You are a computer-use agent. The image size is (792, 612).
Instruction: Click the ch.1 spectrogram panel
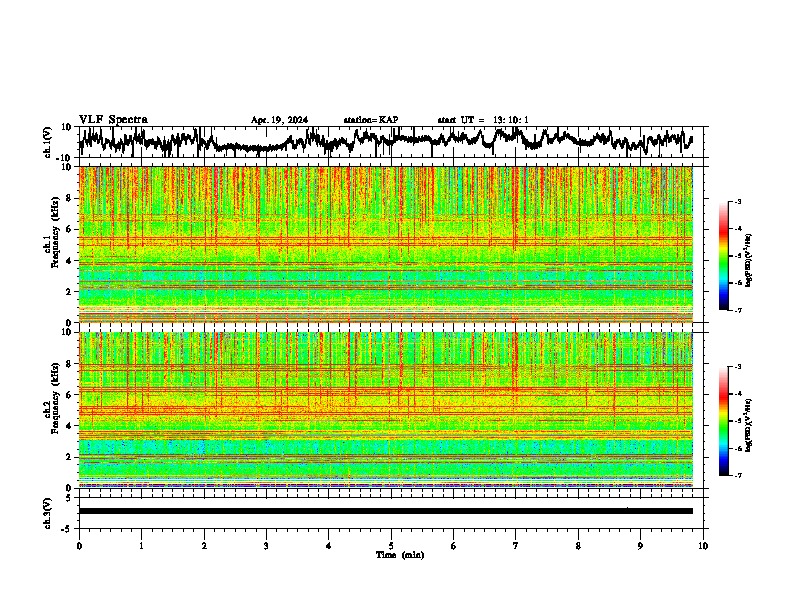[x=386, y=244]
